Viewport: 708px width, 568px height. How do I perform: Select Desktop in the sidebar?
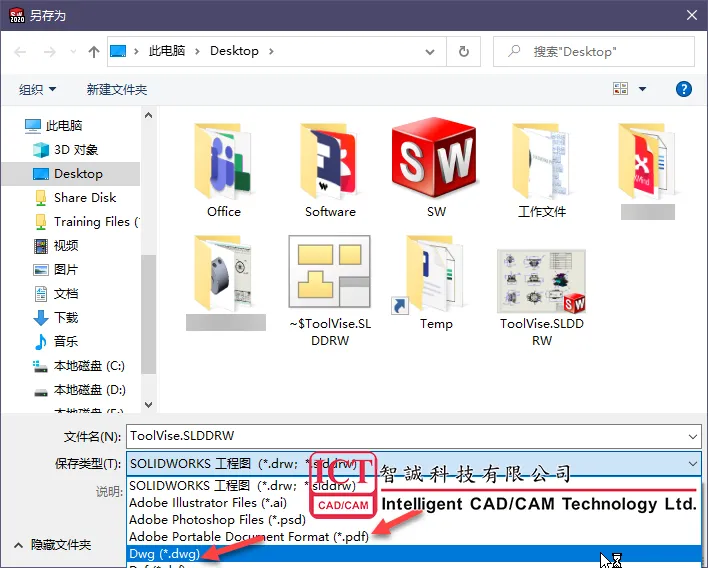point(71,173)
